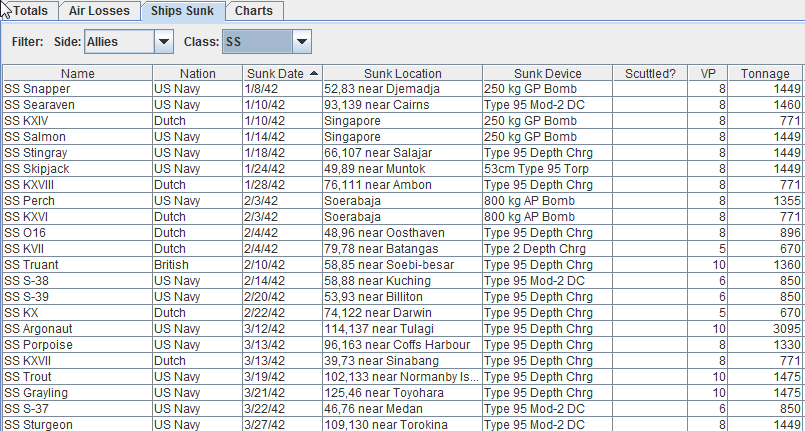This screenshot has height=431, width=805.
Task: Select the SS Sturgeon name cell
Action: point(78,424)
